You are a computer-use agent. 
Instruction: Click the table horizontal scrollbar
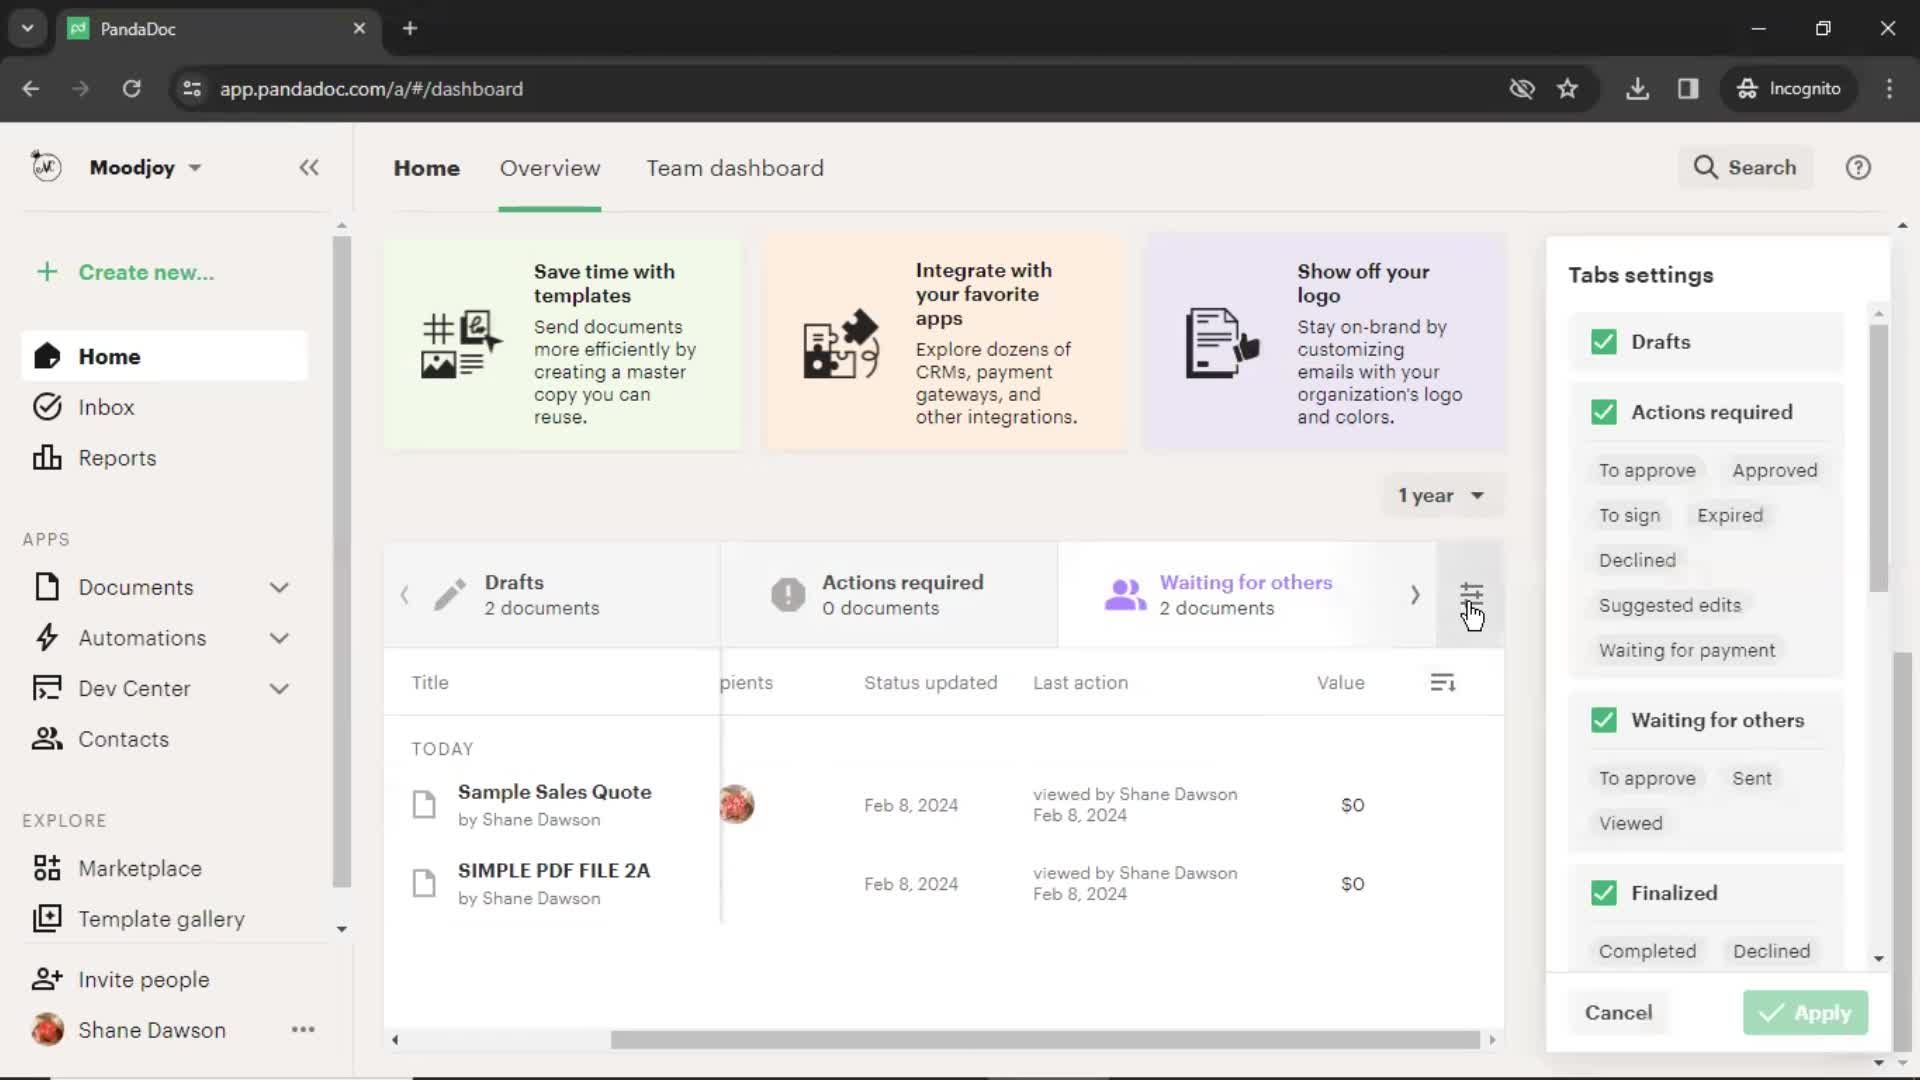point(1045,1040)
